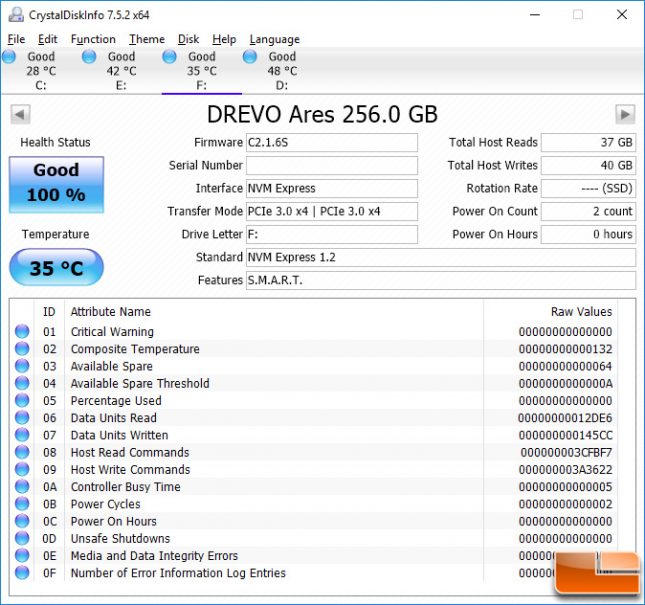Minimize the CrystalDiskInfo window
This screenshot has height=605, width=645.
click(x=535, y=15)
